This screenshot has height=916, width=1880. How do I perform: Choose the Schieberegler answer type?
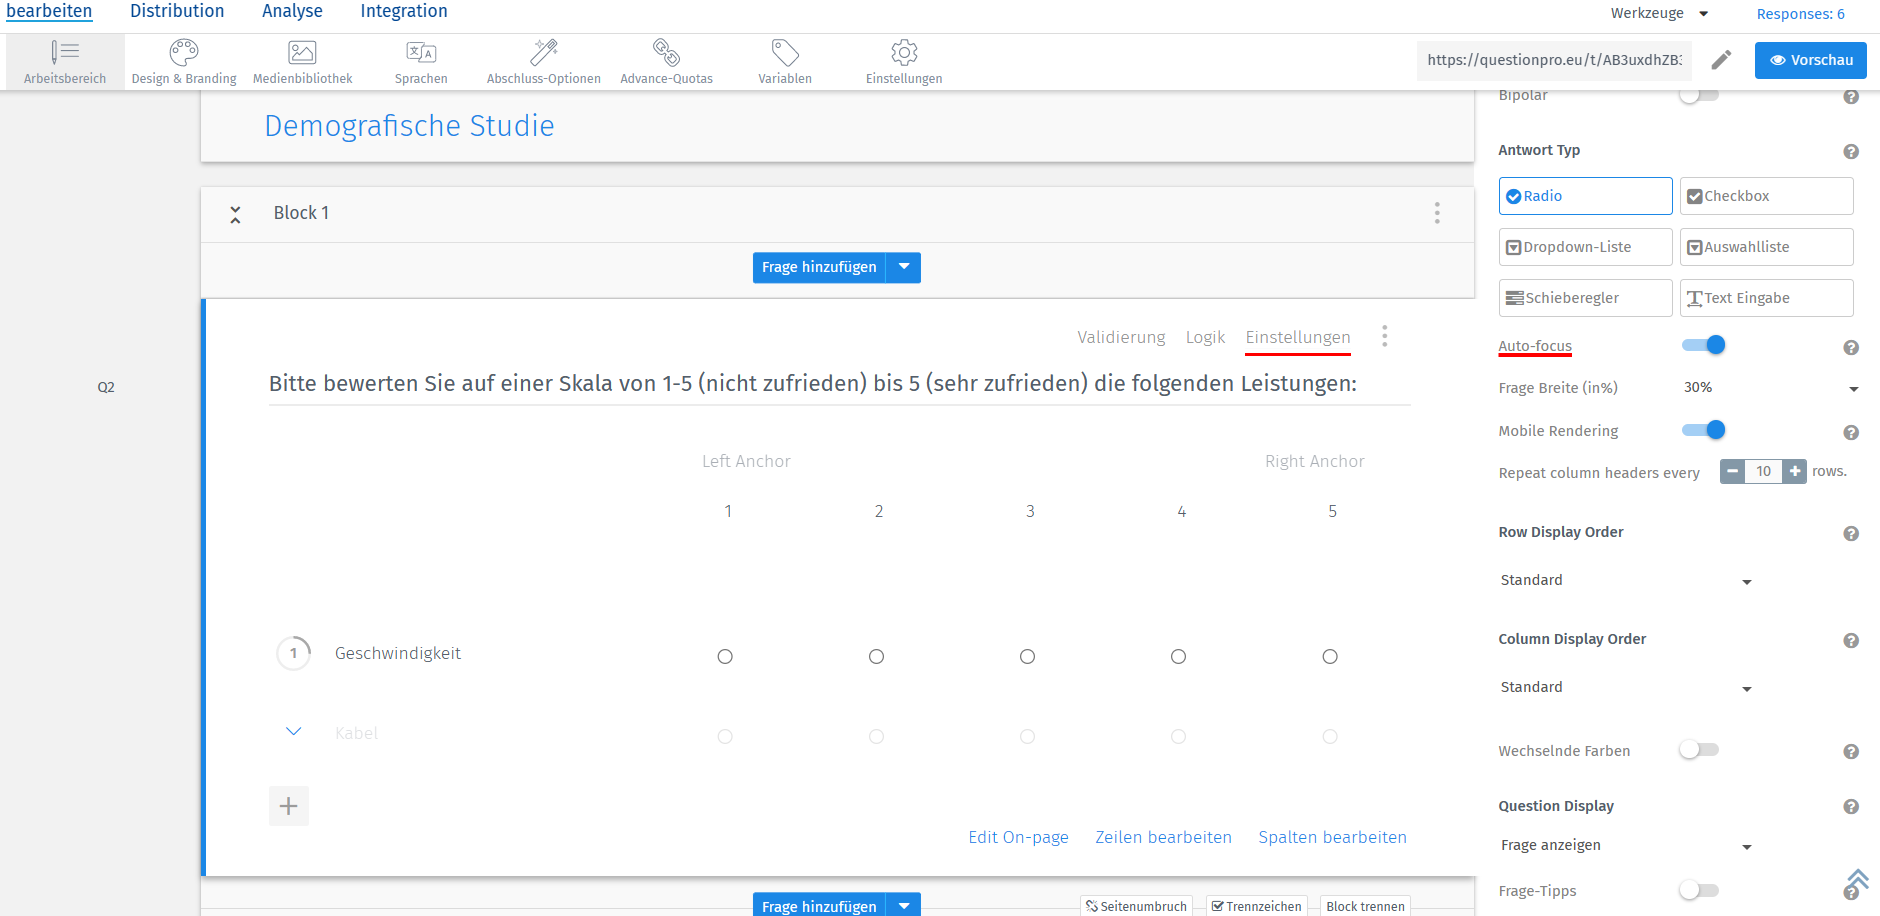(x=1586, y=298)
